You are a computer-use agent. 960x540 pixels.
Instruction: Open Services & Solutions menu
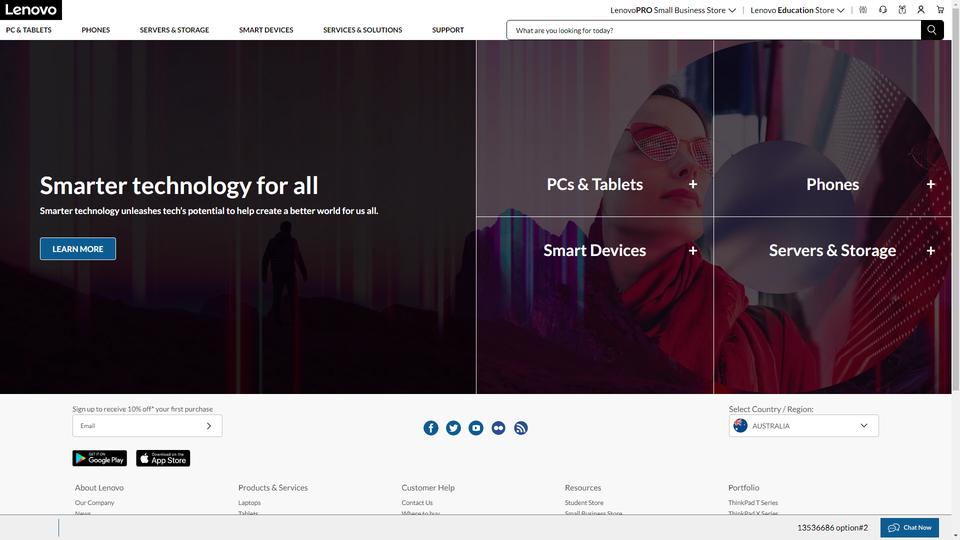(x=362, y=30)
